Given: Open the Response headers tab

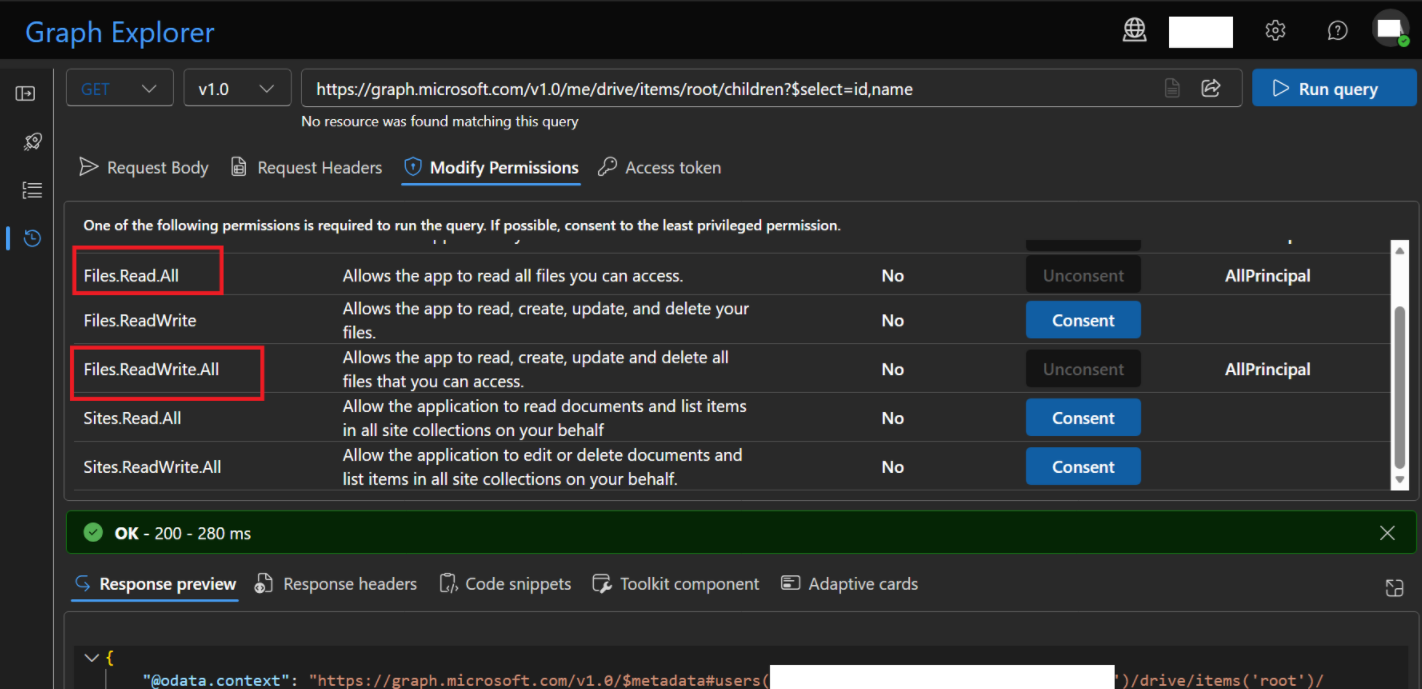Looking at the screenshot, I should 336,584.
